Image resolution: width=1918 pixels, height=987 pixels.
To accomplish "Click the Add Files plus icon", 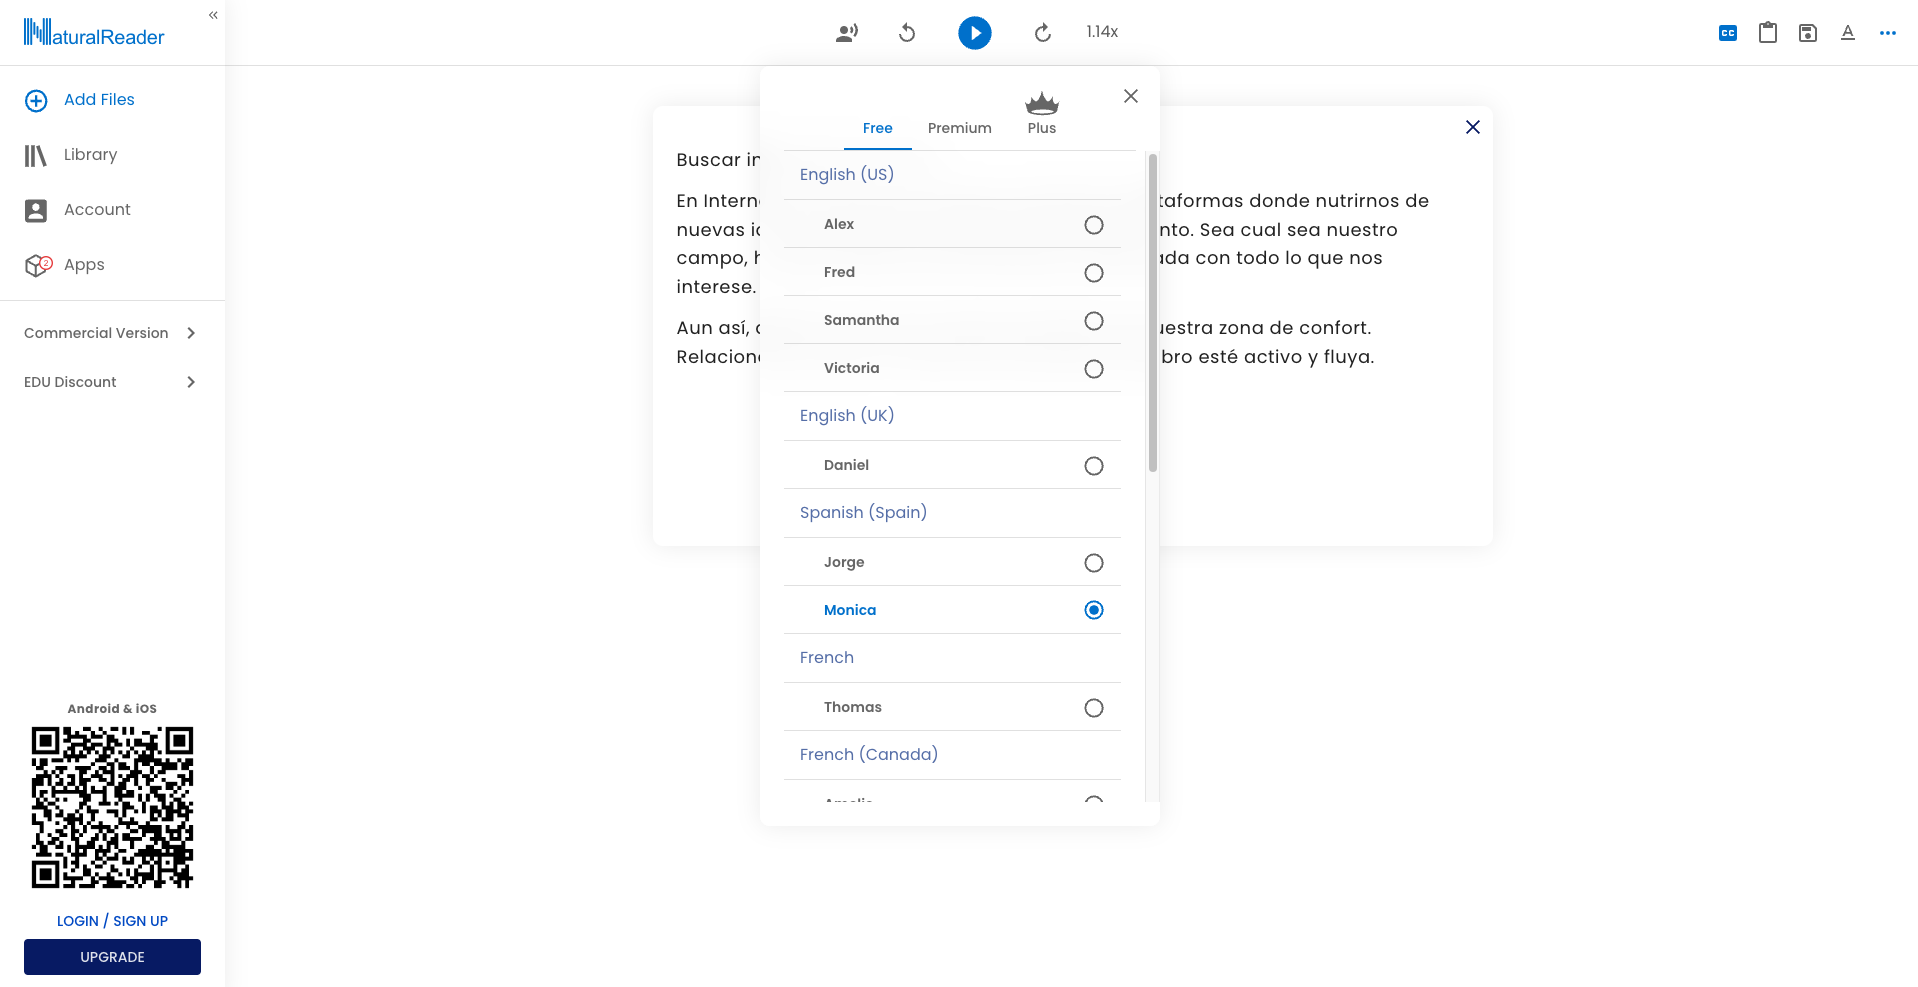I will coord(36,100).
